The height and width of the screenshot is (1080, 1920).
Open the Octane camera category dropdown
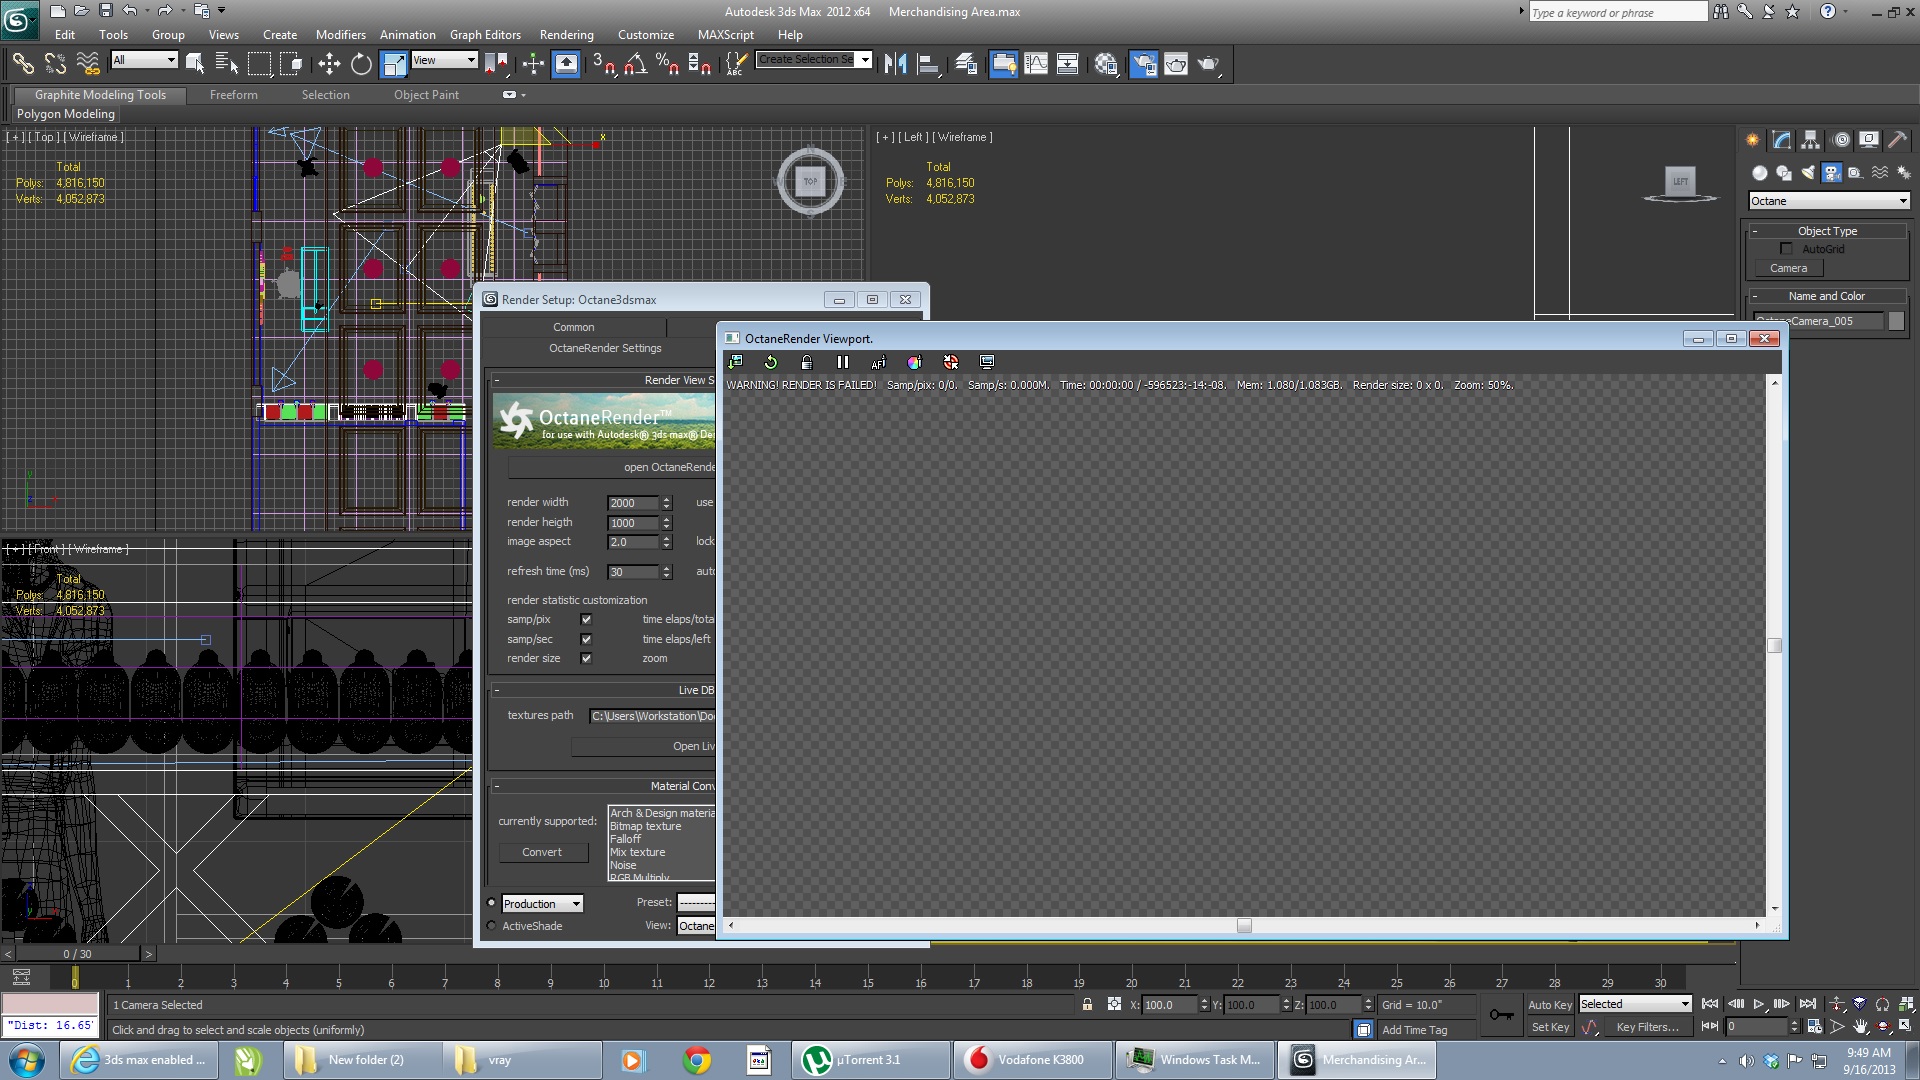(1828, 201)
